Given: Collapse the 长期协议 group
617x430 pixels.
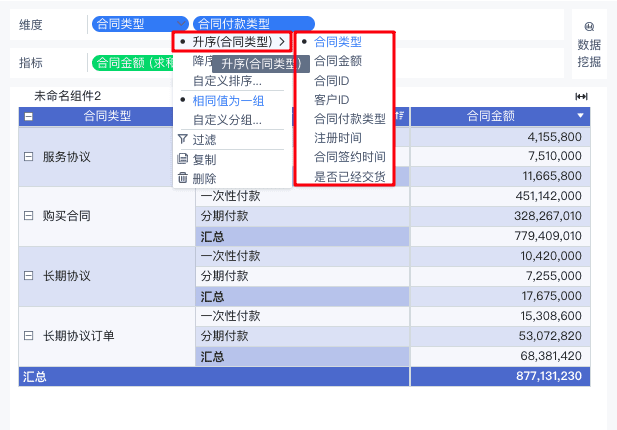Looking at the screenshot, I should click(x=28, y=275).
